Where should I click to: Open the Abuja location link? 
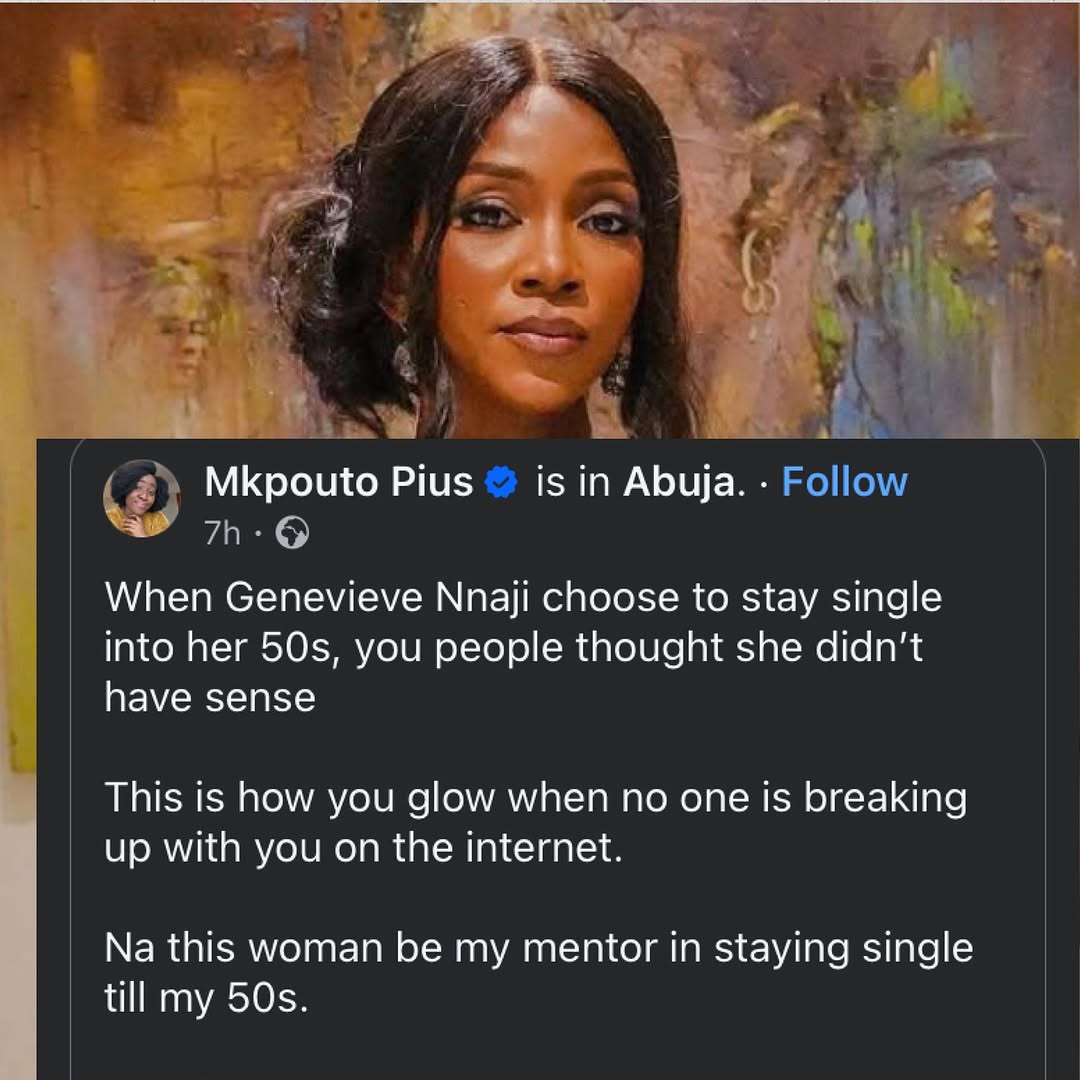click(x=683, y=483)
